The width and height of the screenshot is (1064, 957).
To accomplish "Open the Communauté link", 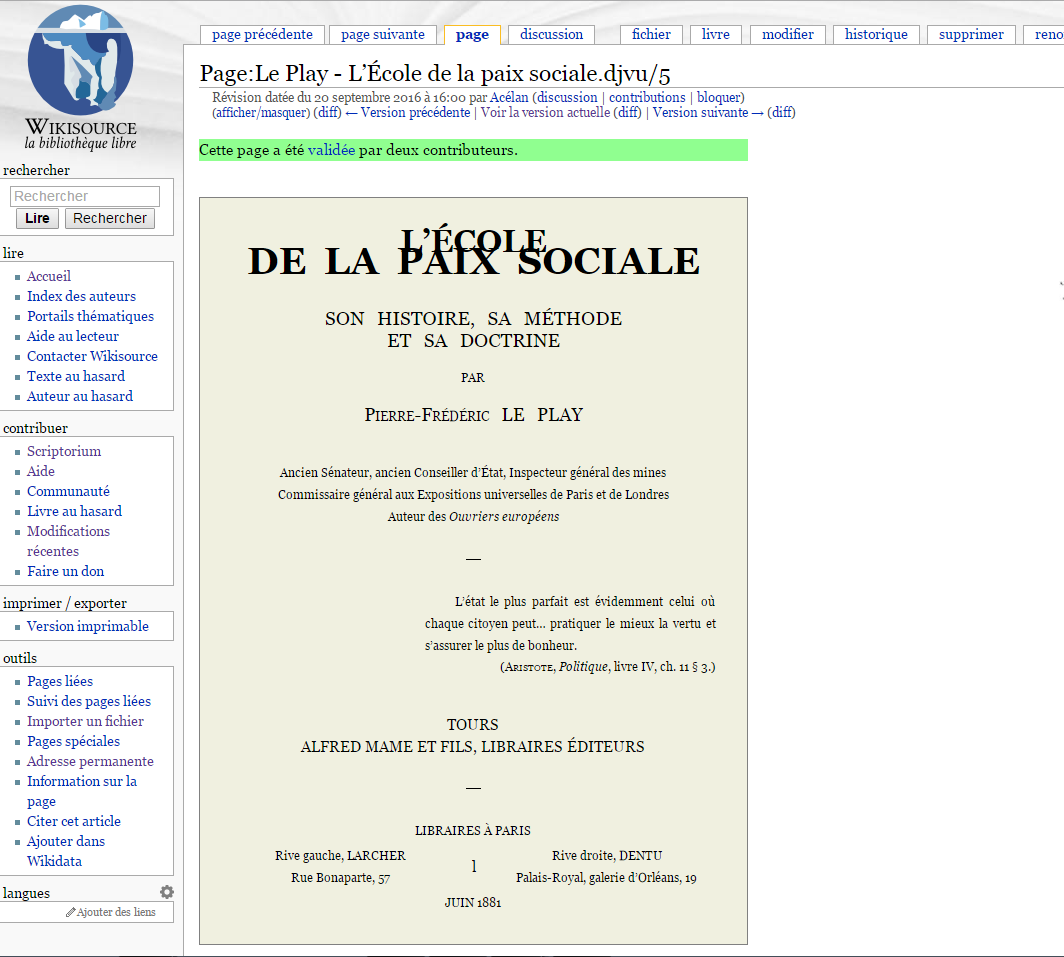I will [68, 491].
